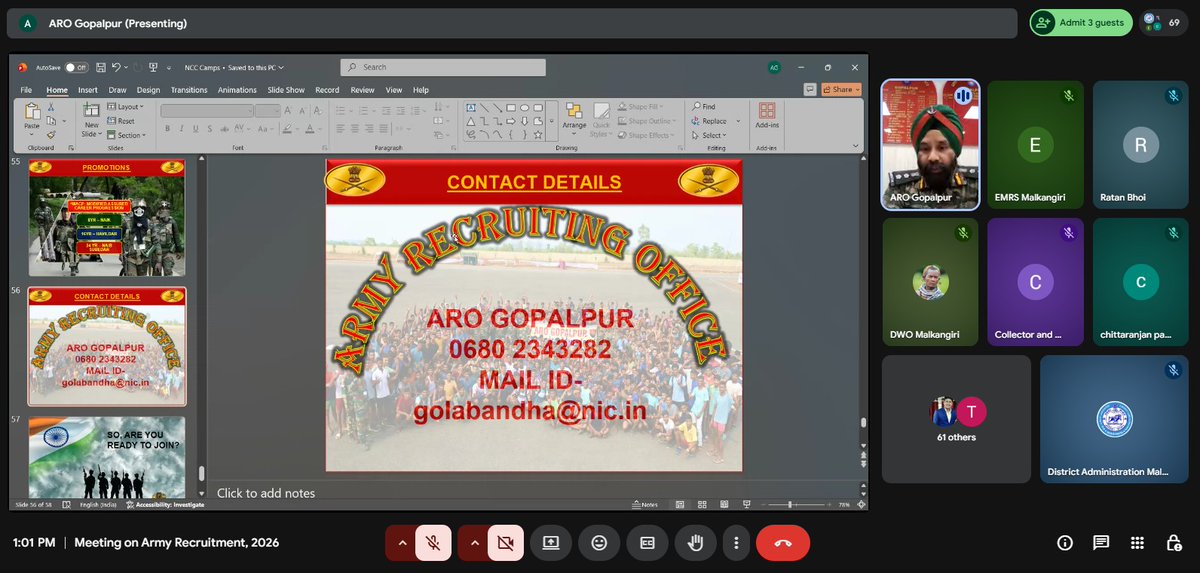Open Section dropdown in Slides group
1200x573 pixels.
coord(127,135)
